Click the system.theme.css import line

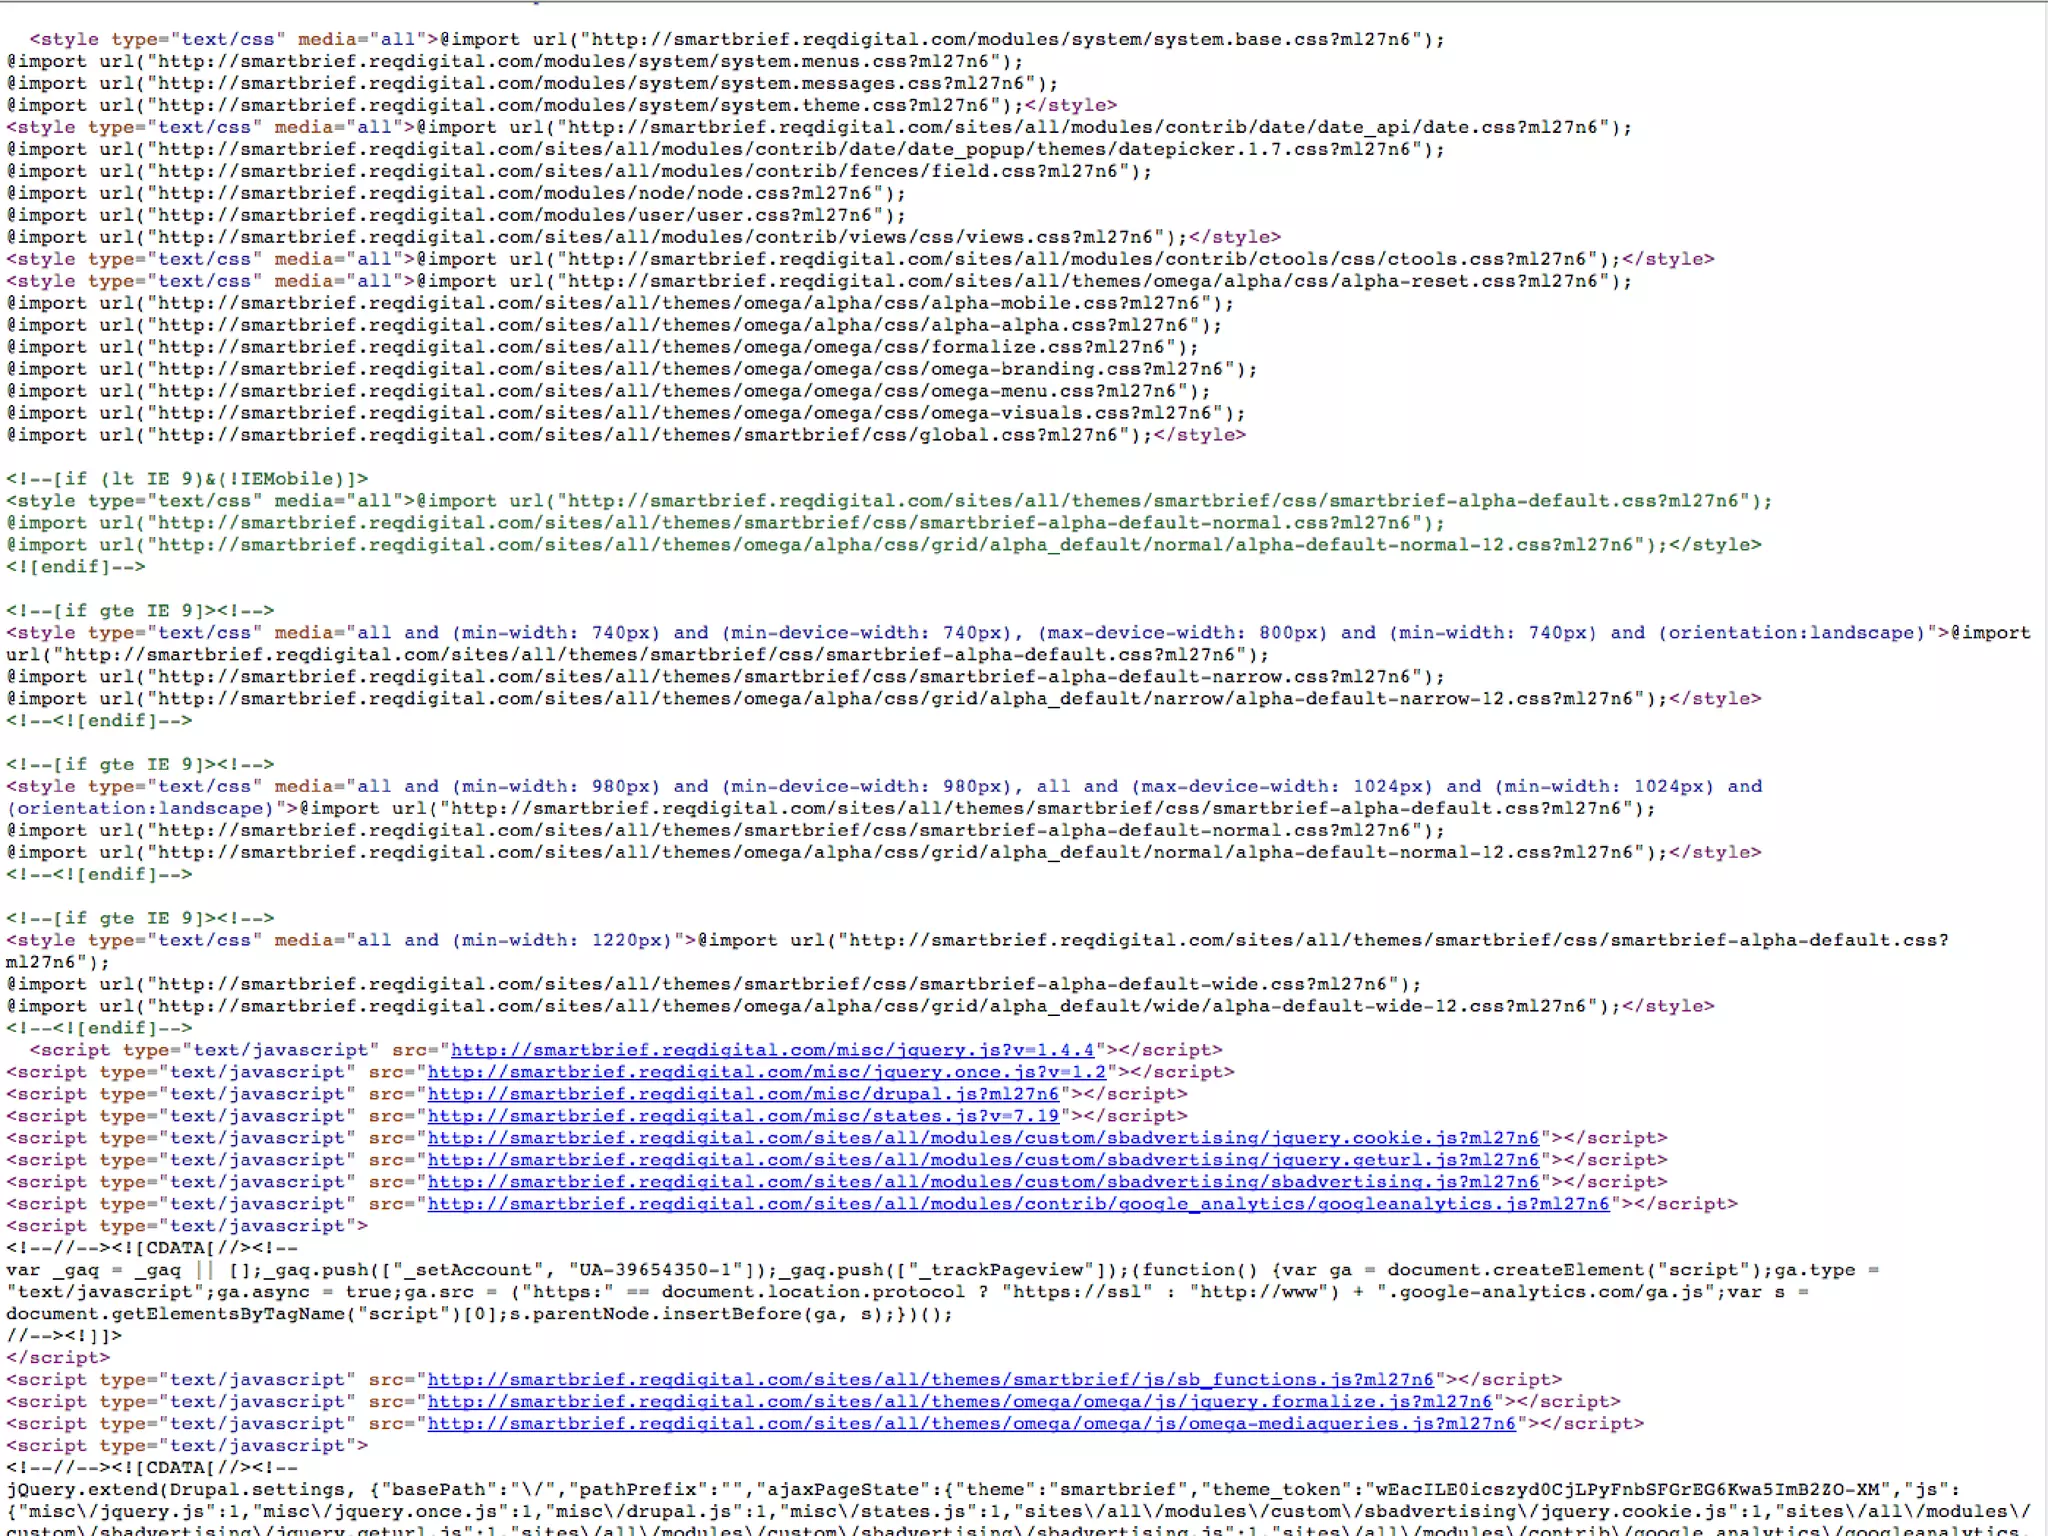coord(562,106)
